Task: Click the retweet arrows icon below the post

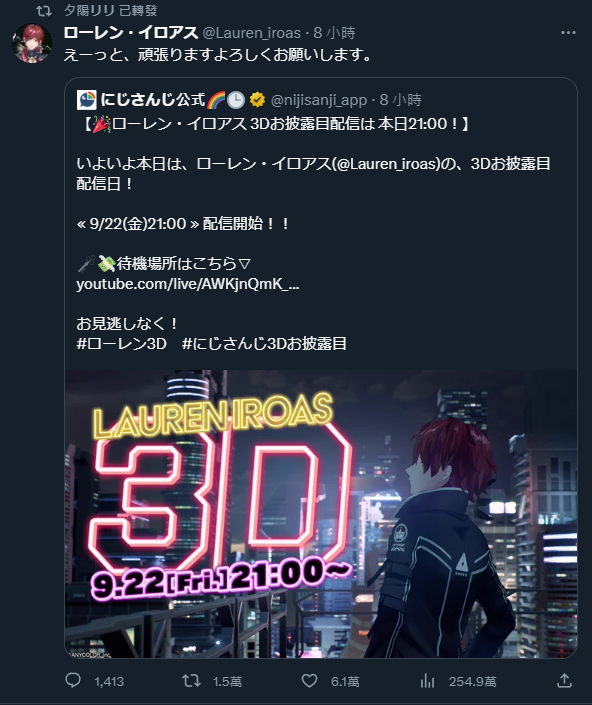Action: point(191,681)
